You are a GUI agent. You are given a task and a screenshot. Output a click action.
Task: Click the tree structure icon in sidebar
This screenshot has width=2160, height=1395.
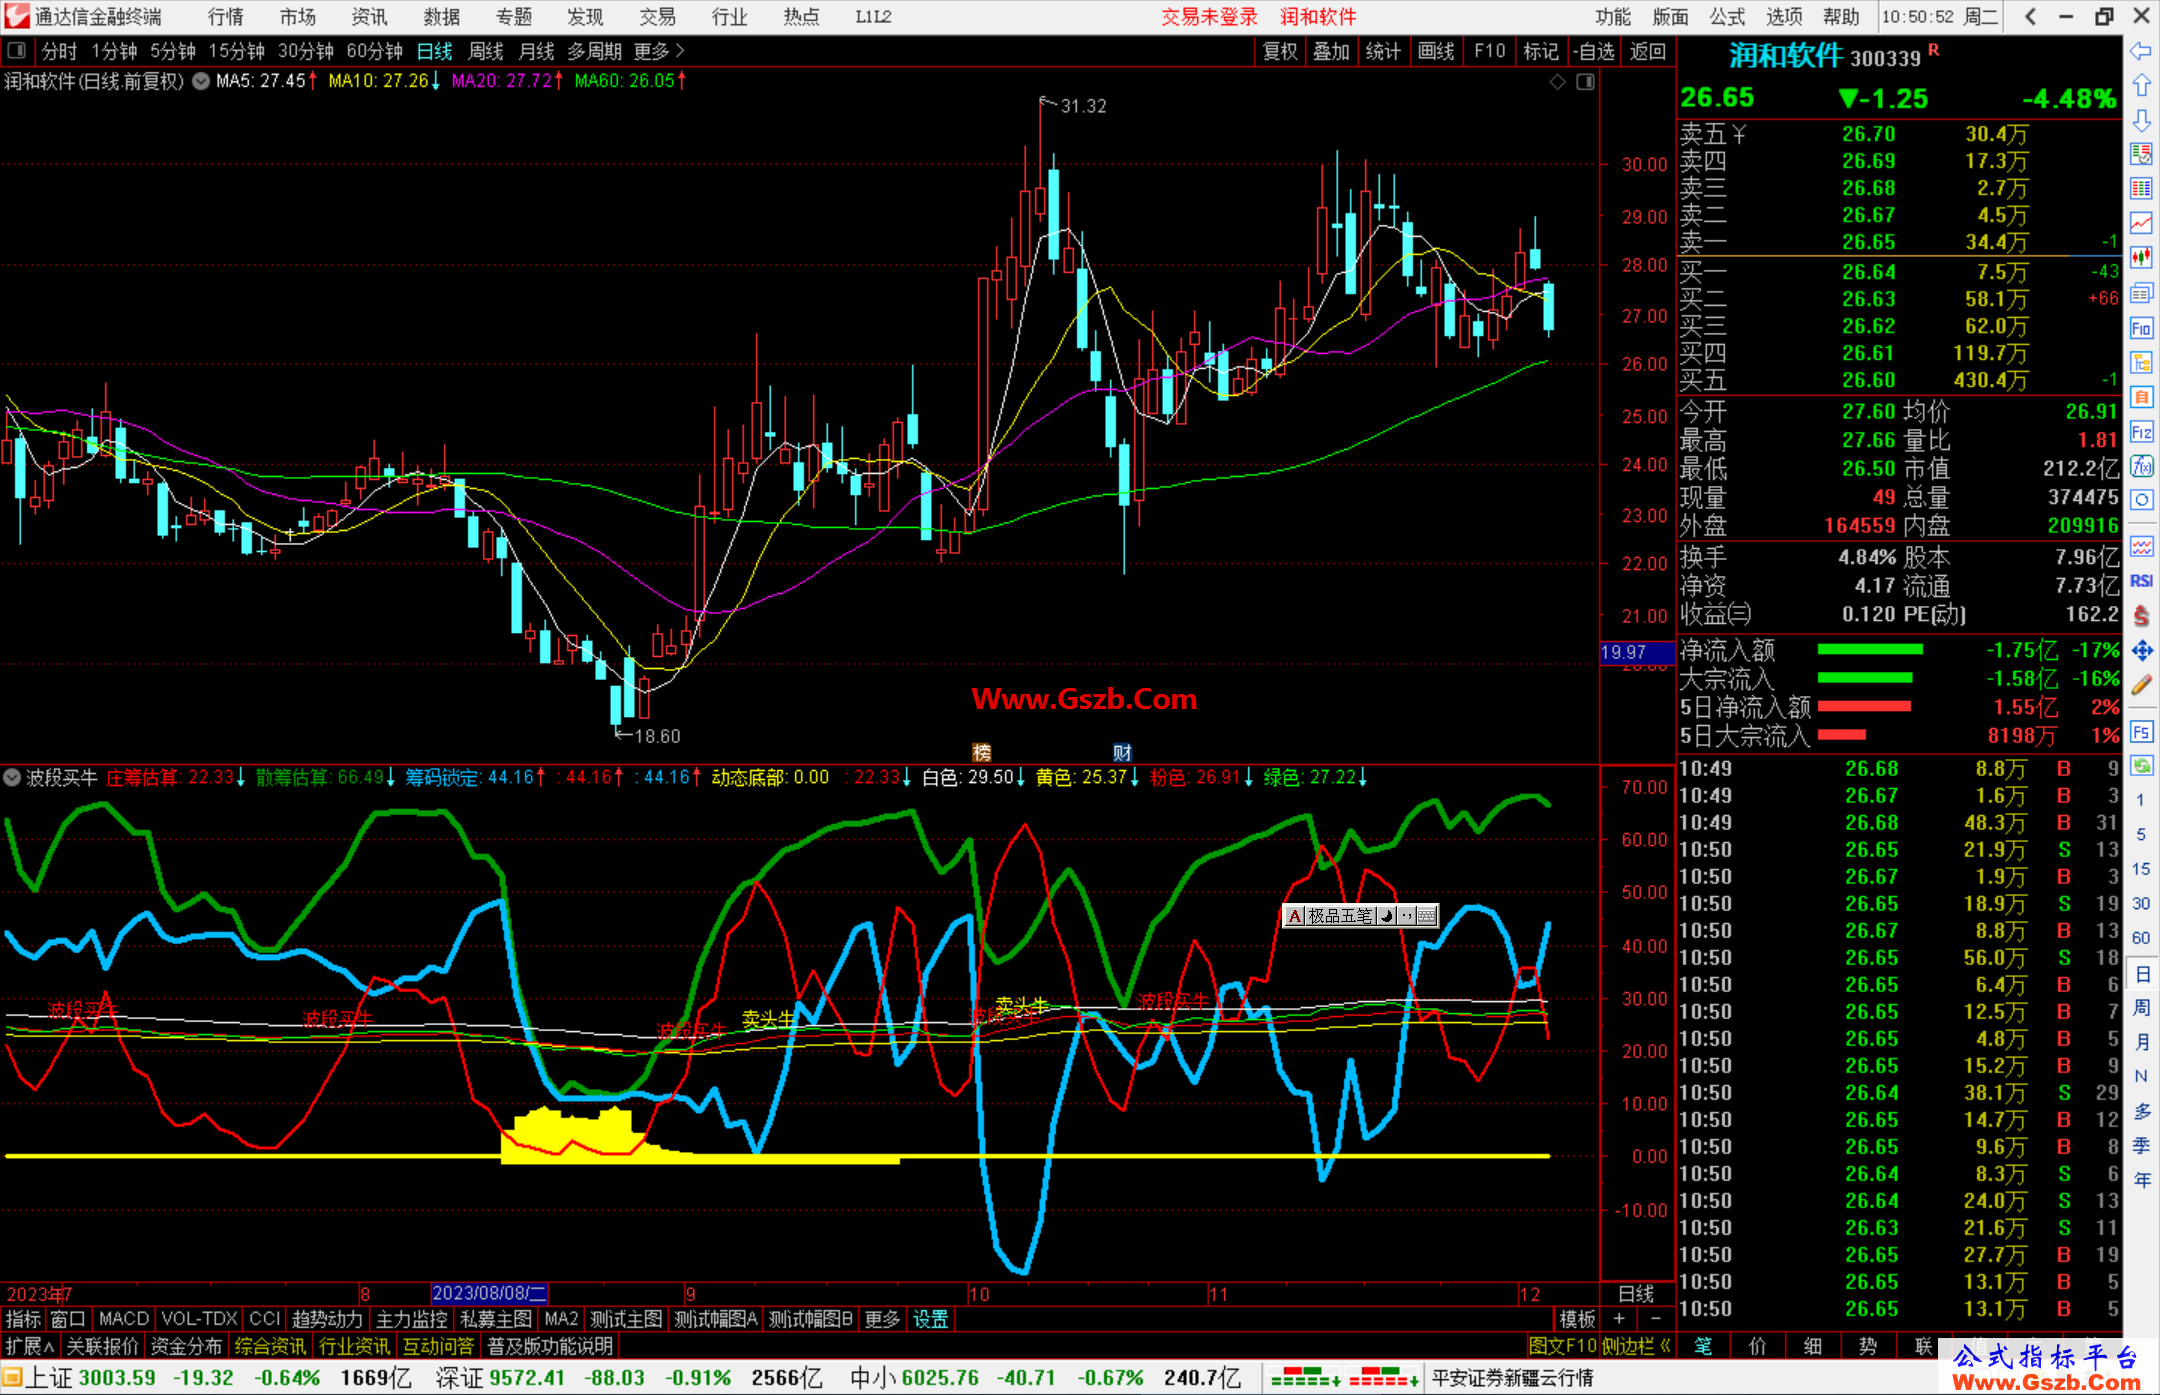[2141, 362]
